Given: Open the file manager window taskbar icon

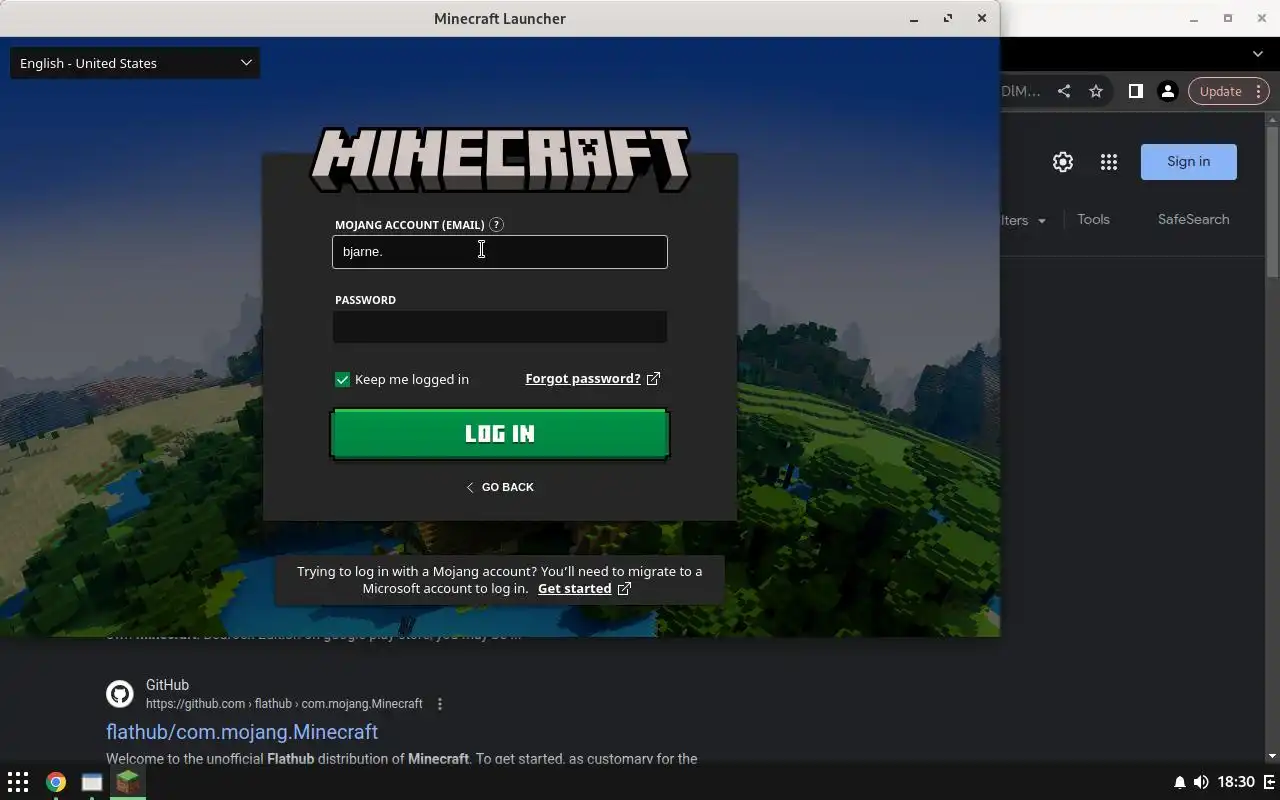Looking at the screenshot, I should (x=92, y=782).
